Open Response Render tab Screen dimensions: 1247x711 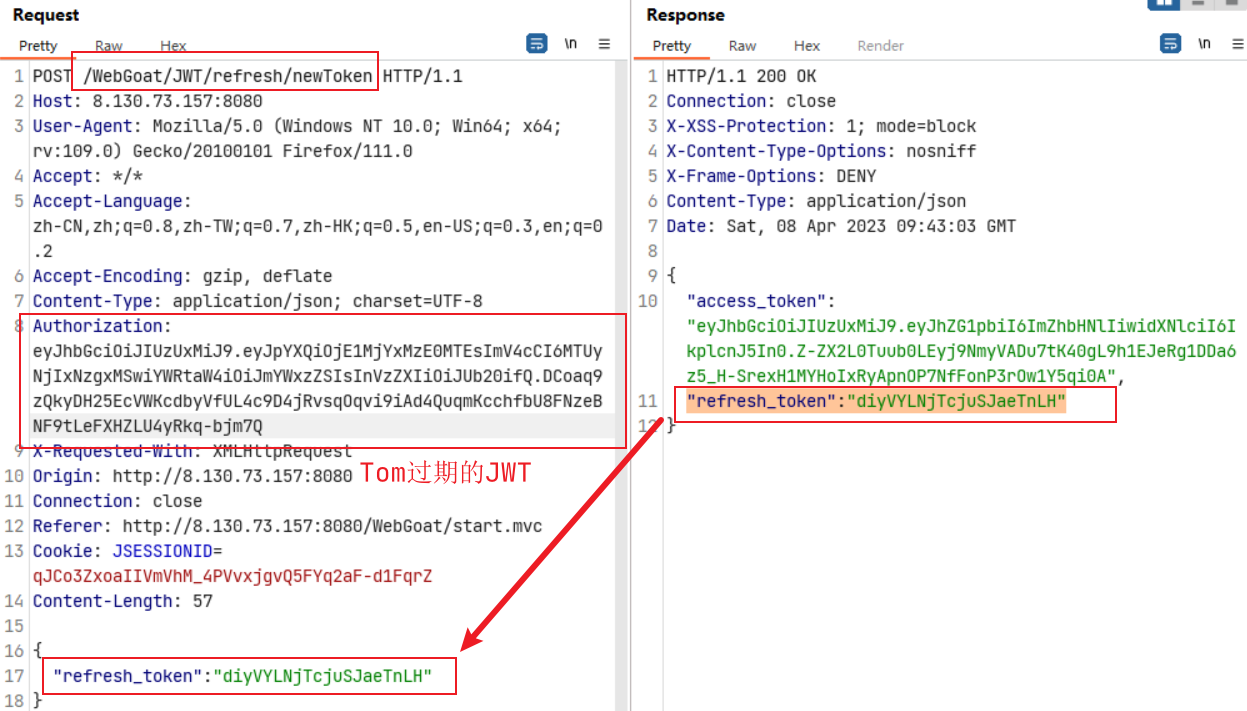pos(880,46)
